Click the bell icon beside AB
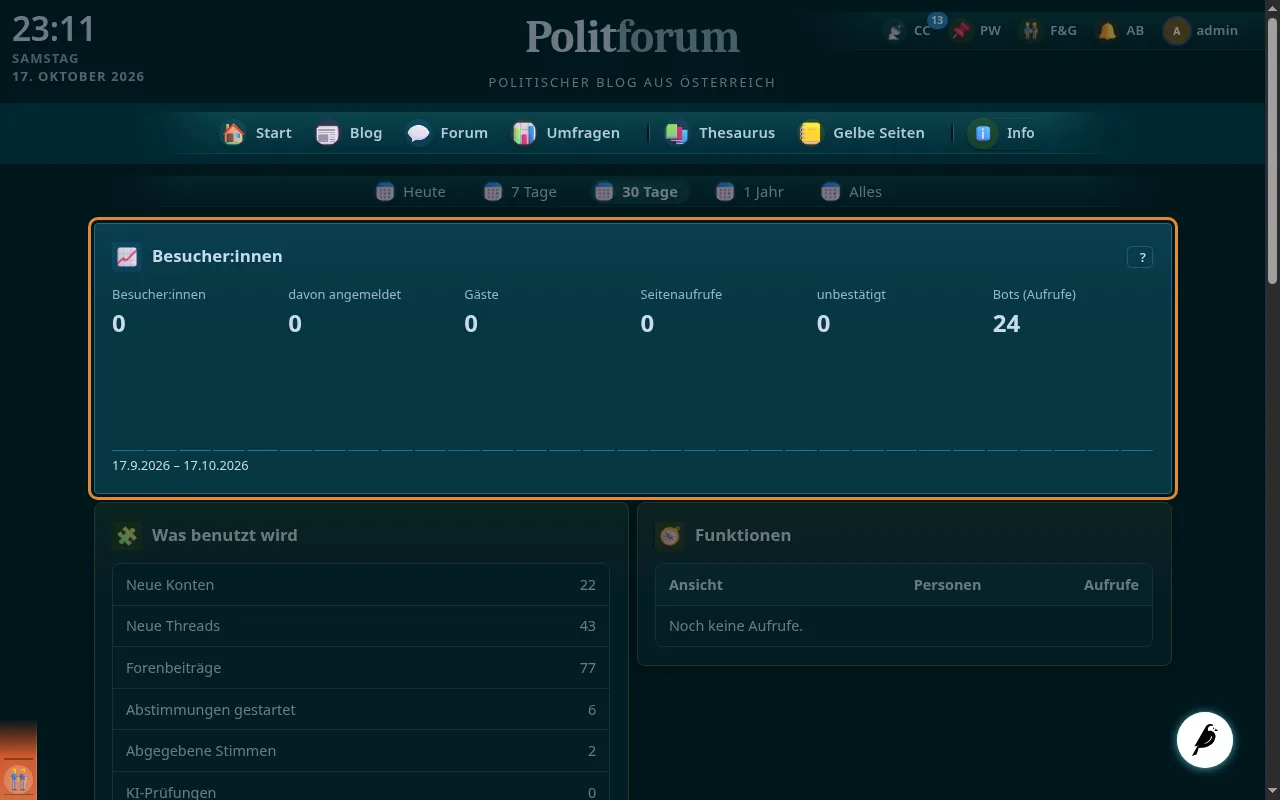Image resolution: width=1280 pixels, height=800 pixels. point(1107,31)
